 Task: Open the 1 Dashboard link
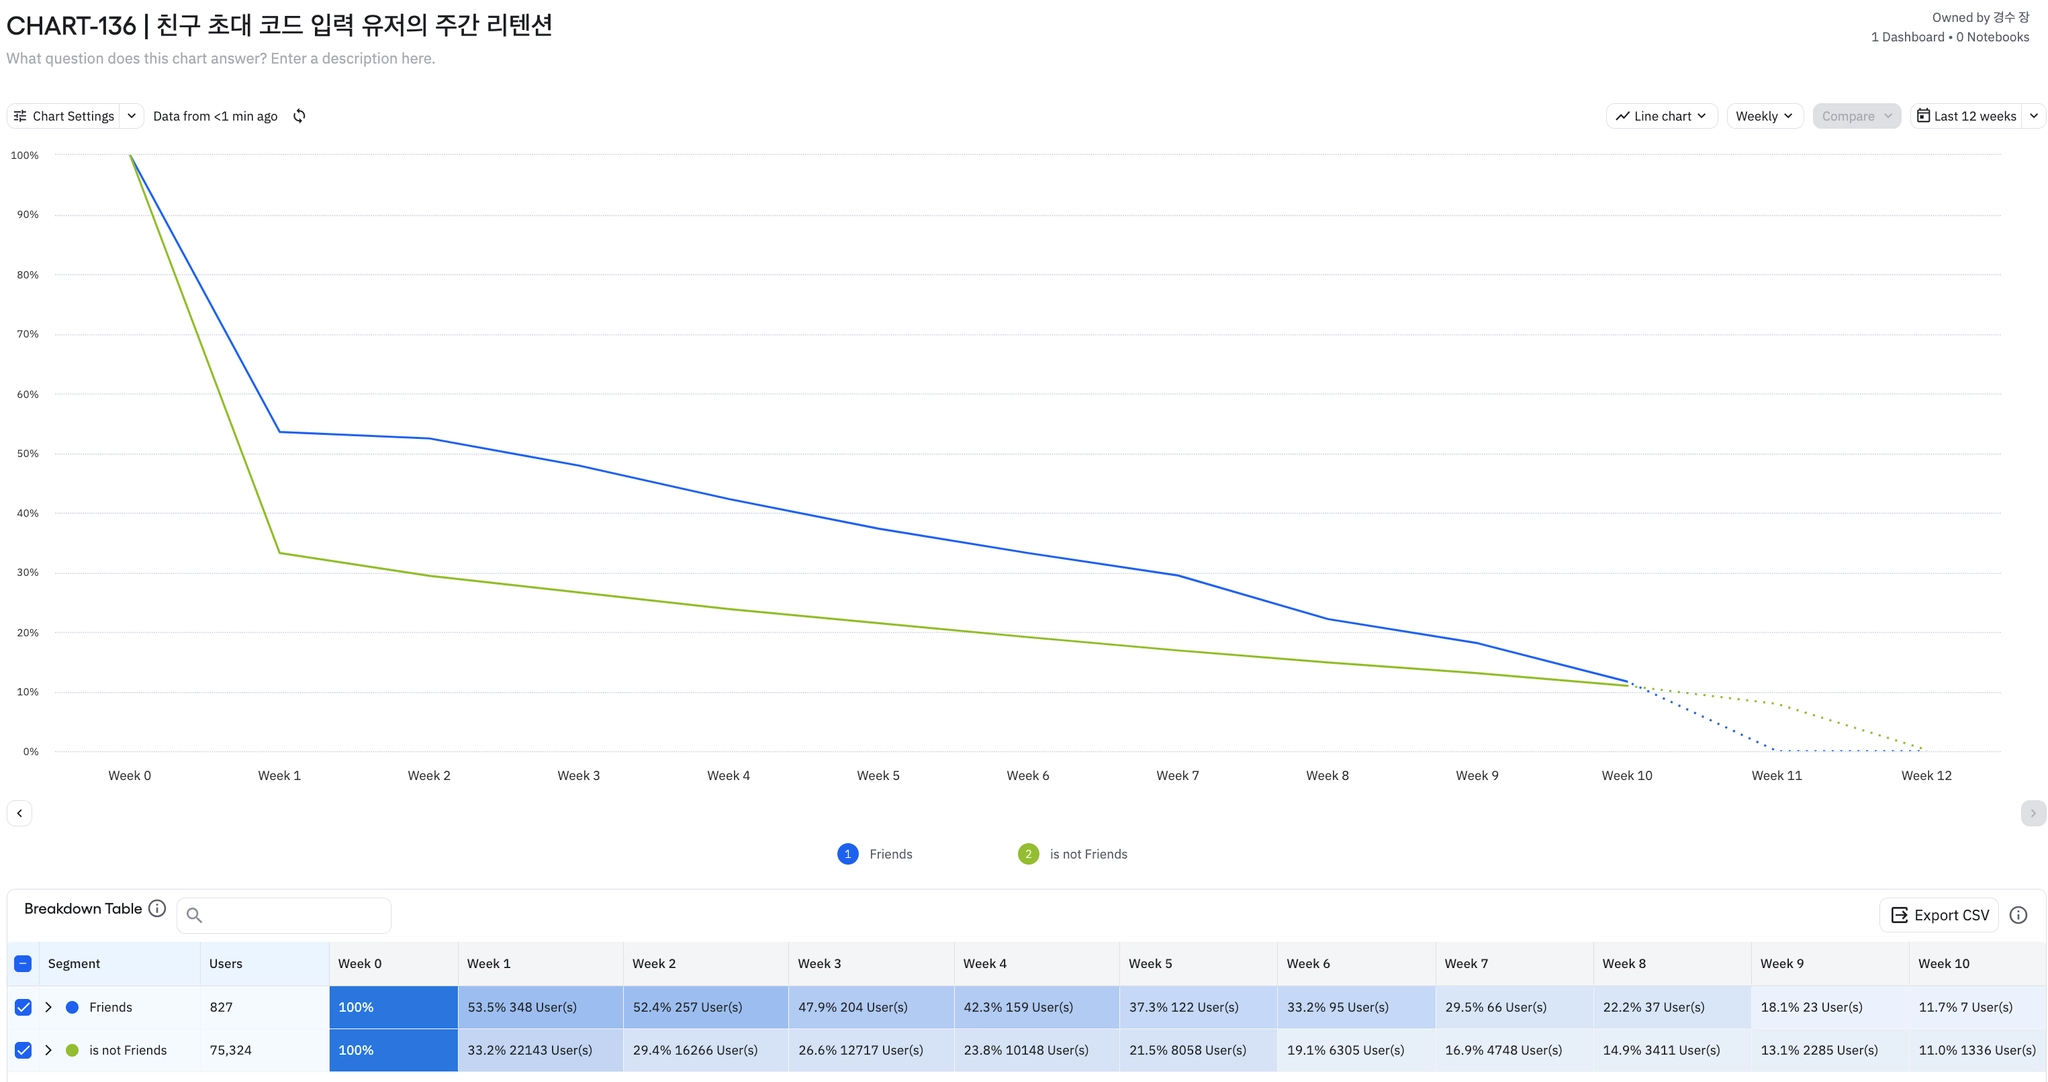coord(1907,37)
